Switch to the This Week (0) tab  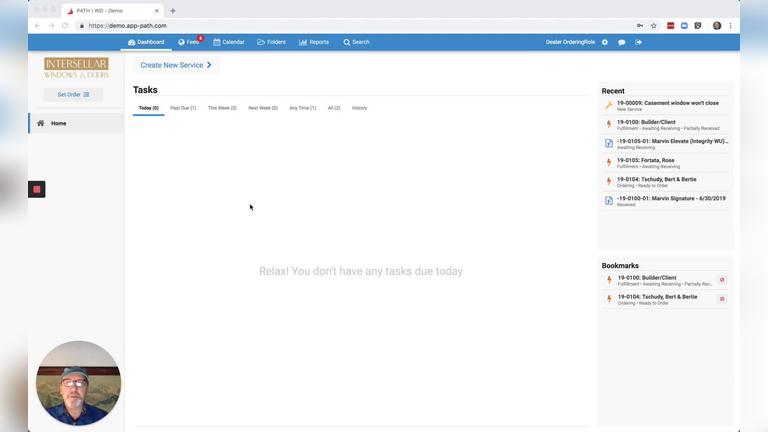tap(222, 108)
